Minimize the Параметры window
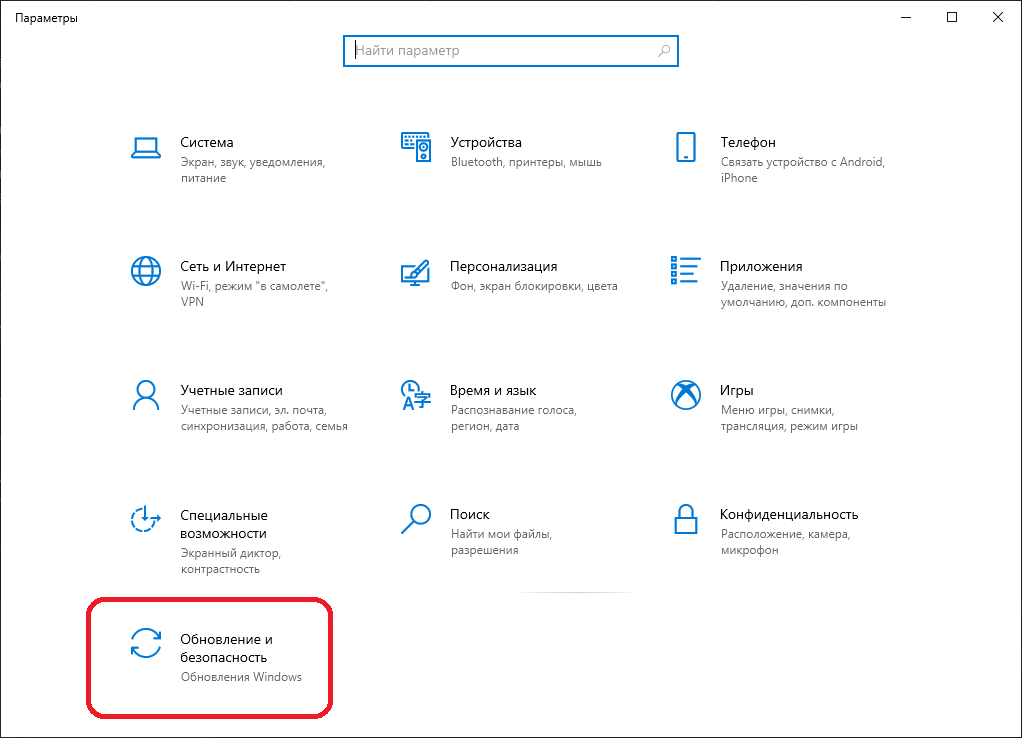Image resolution: width=1022 pixels, height=738 pixels. click(906, 17)
